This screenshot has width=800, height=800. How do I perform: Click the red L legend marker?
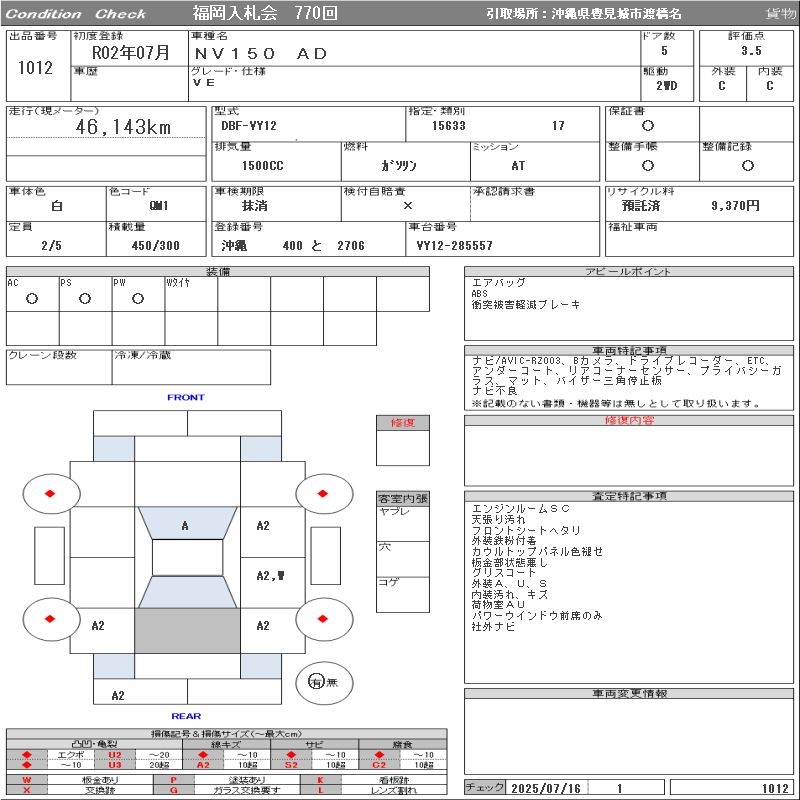coord(320,790)
